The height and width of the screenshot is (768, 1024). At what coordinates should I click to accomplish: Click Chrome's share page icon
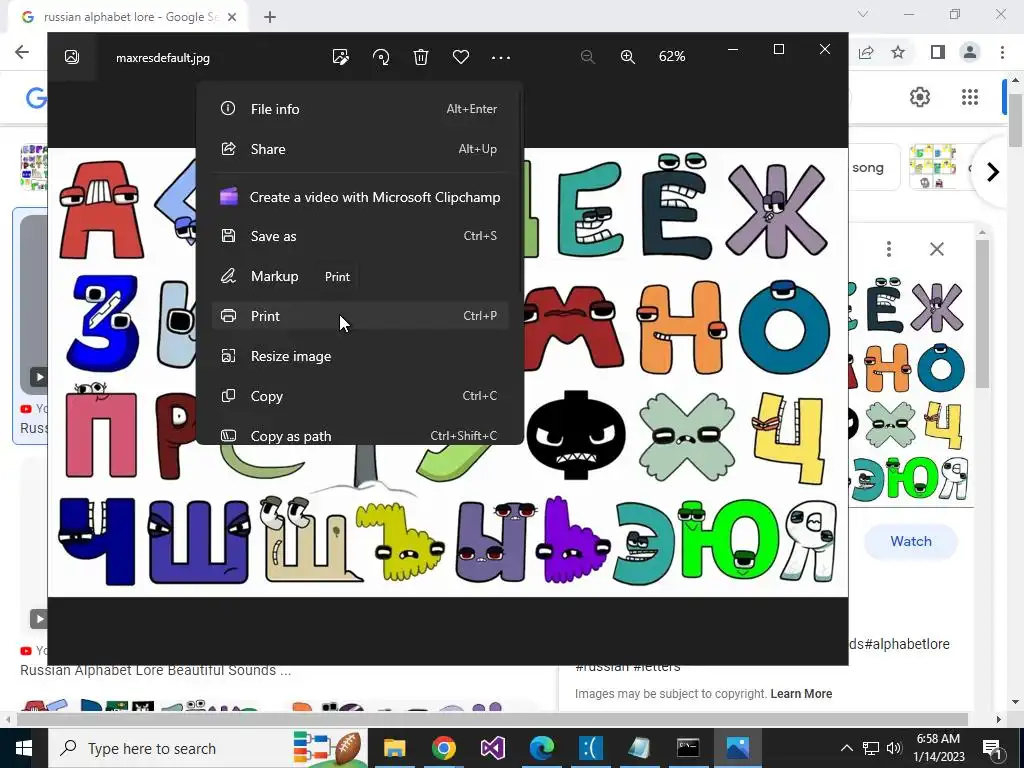click(x=866, y=52)
